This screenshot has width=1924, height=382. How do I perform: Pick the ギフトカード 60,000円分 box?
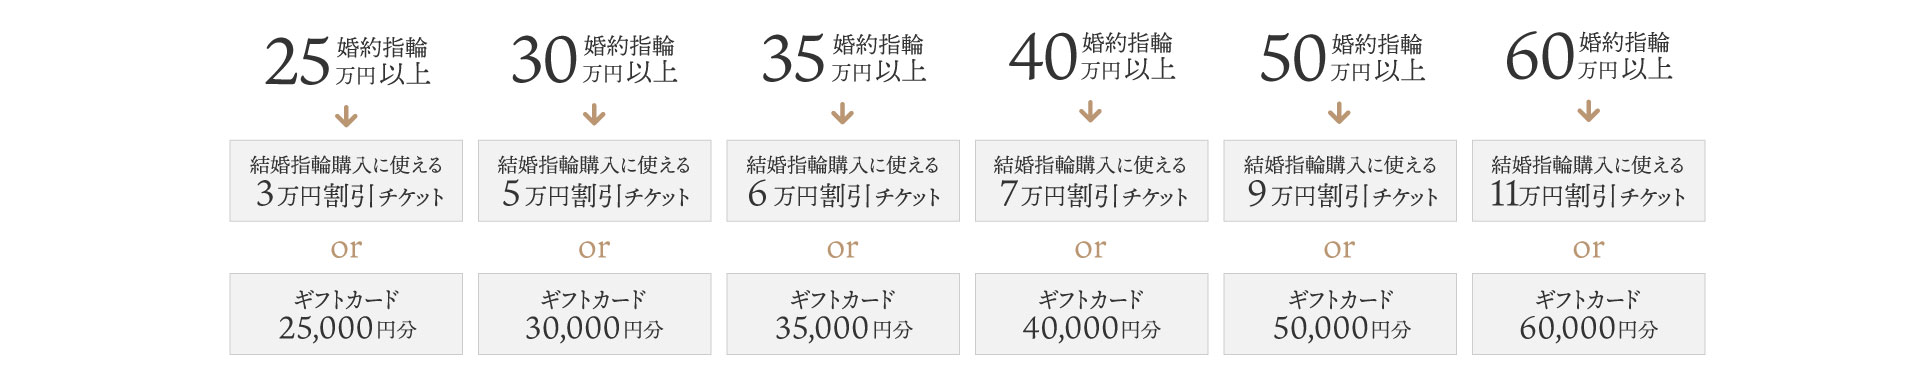(x=1588, y=314)
